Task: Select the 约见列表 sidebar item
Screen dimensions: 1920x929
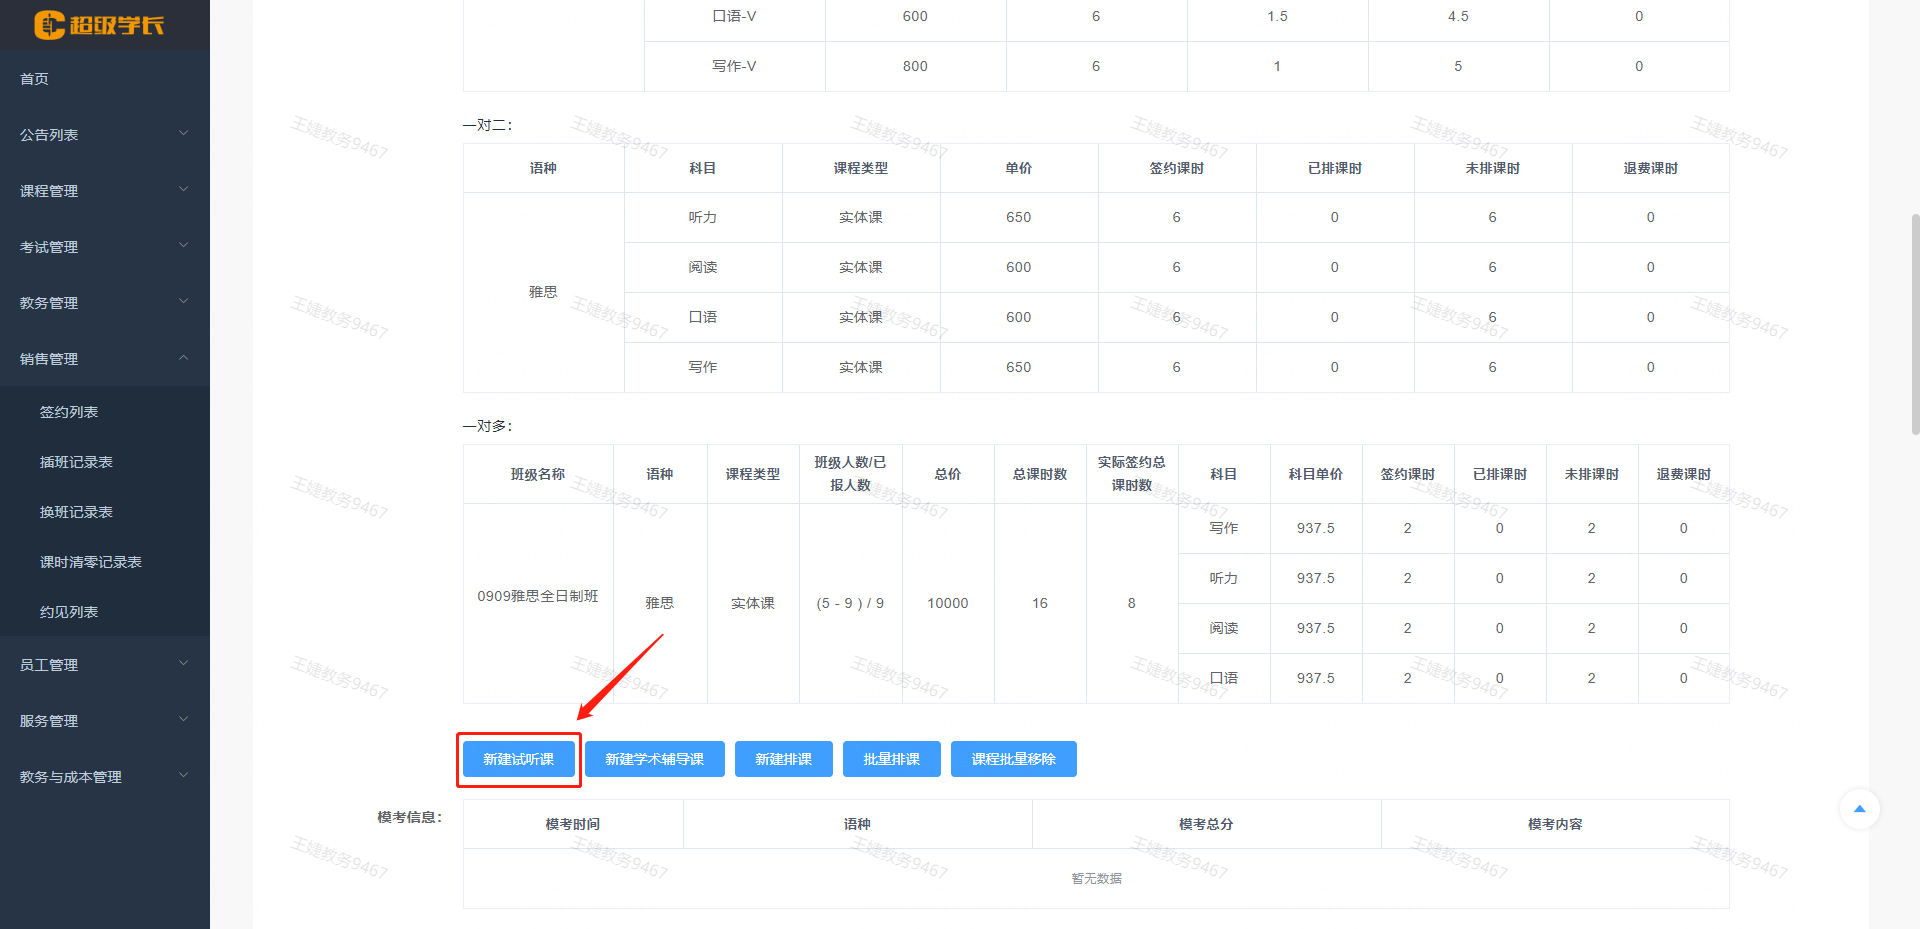Action: point(68,611)
